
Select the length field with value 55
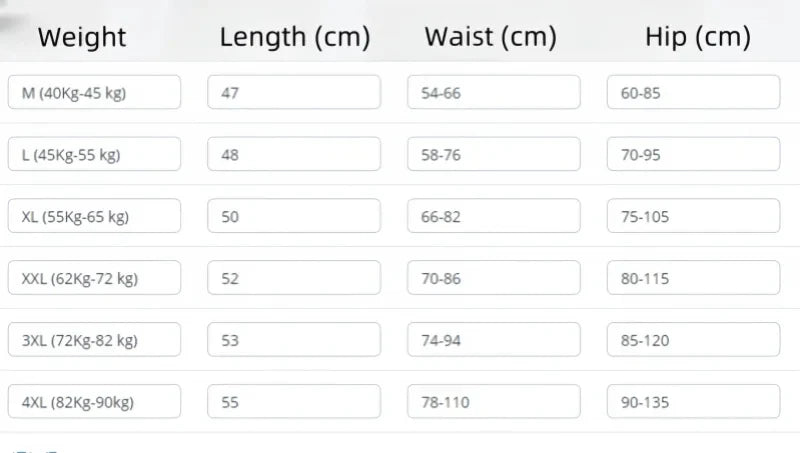pyautogui.click(x=294, y=402)
